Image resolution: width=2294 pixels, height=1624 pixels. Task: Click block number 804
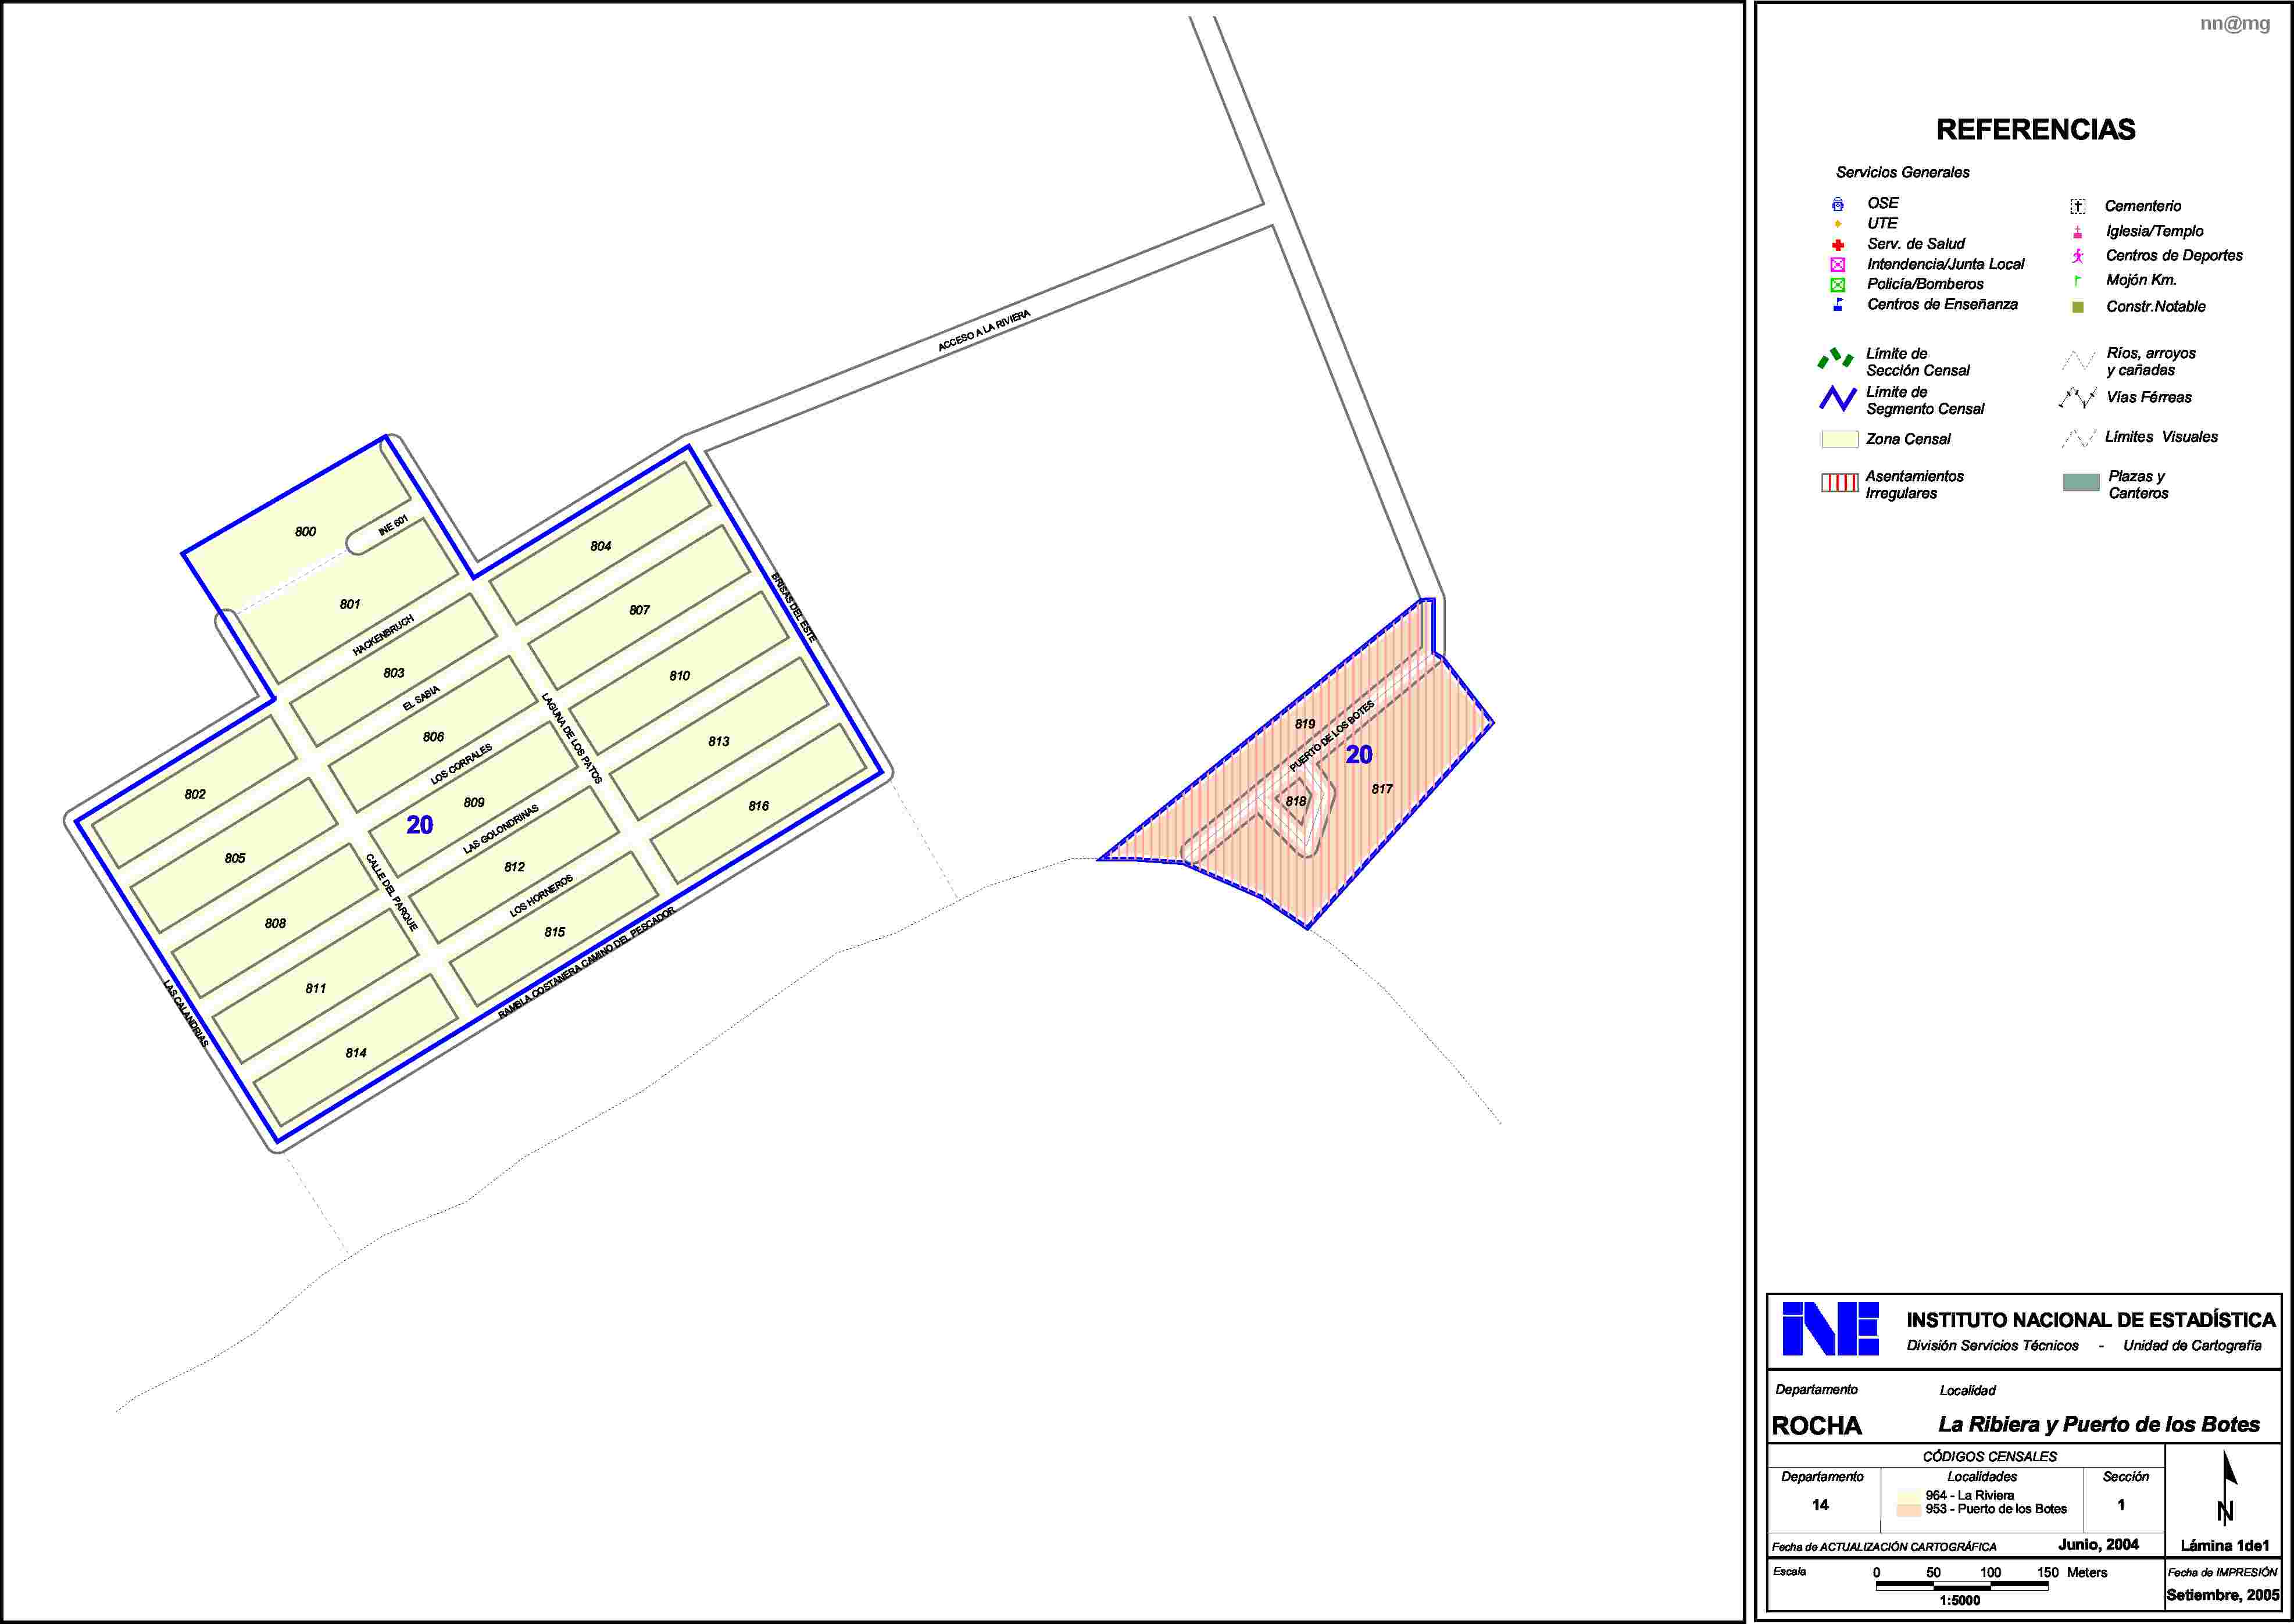[x=600, y=546]
